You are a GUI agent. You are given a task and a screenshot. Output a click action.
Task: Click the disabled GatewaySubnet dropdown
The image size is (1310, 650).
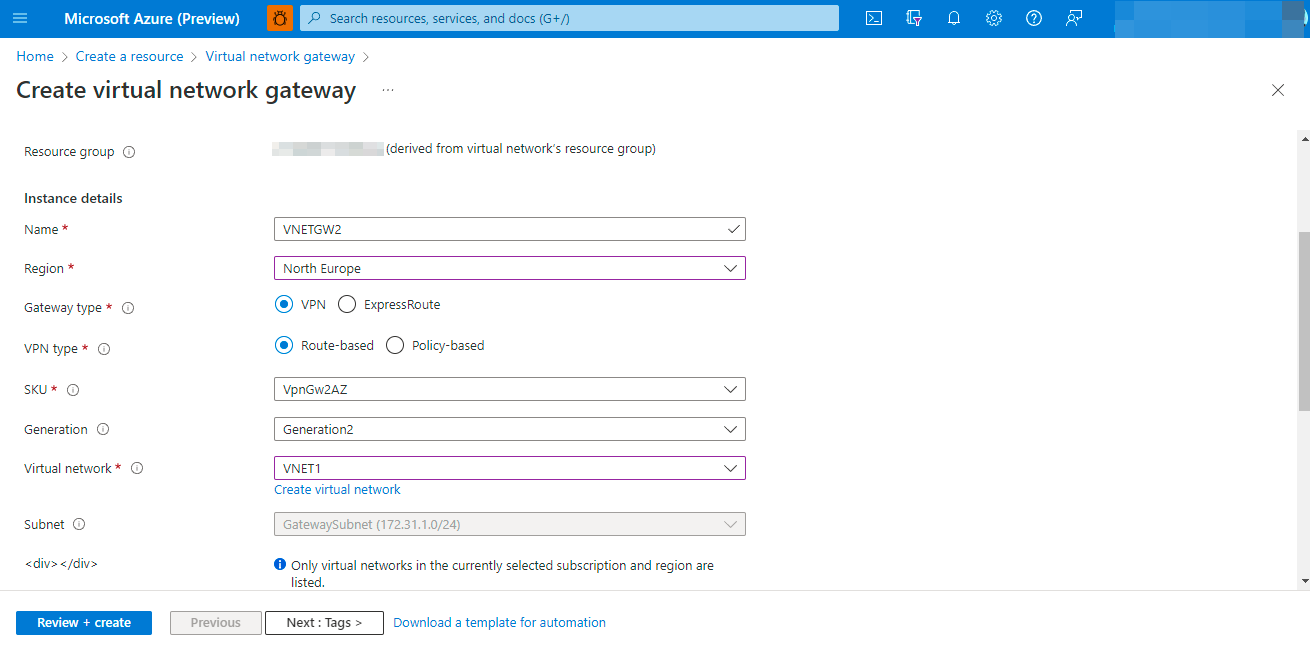pyautogui.click(x=510, y=524)
